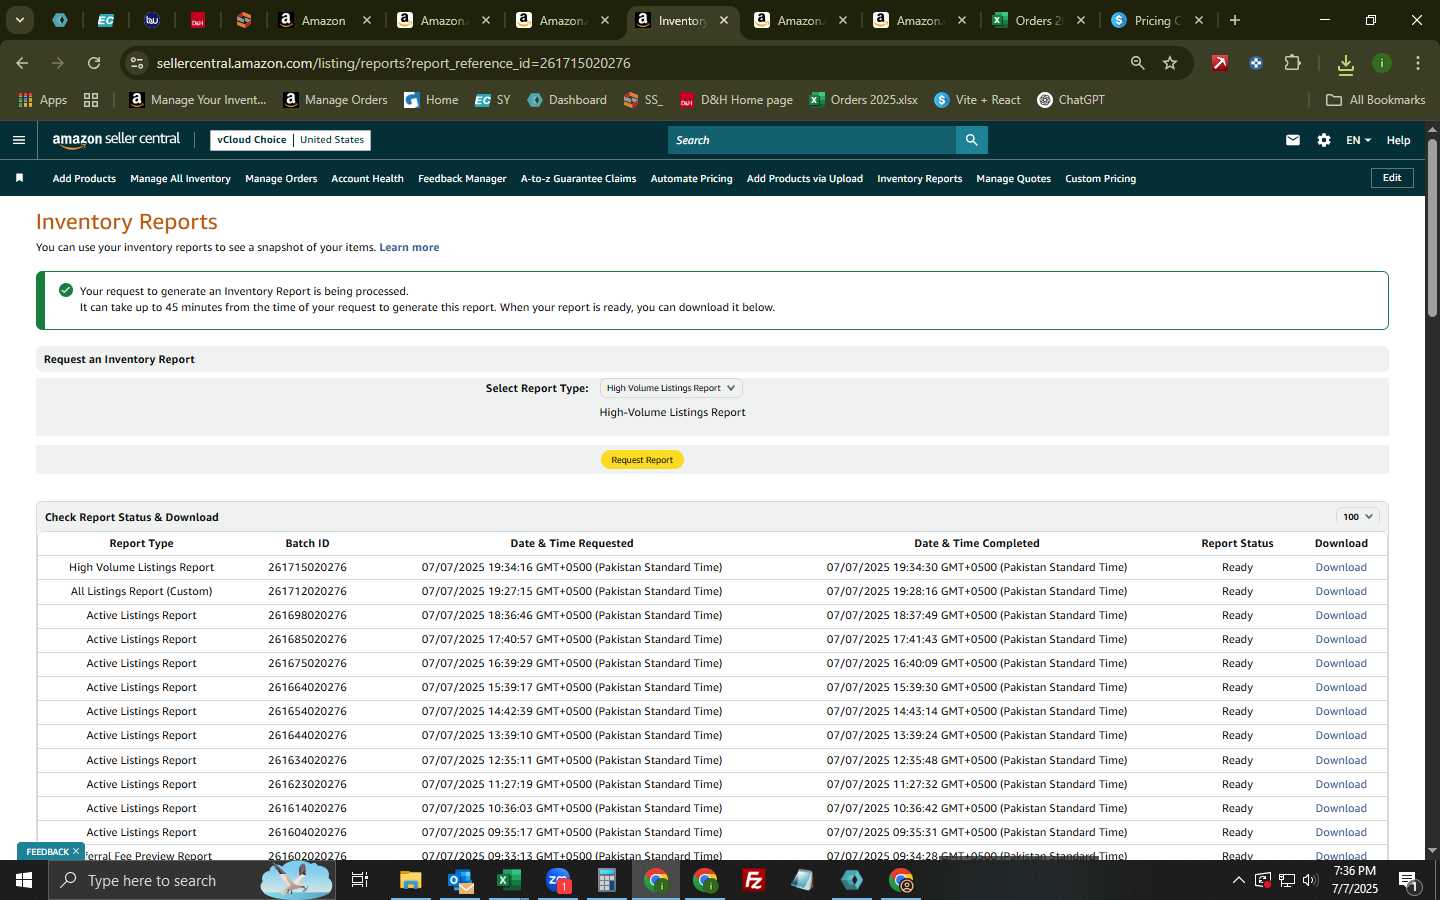The width and height of the screenshot is (1440, 900).
Task: Click the bookmark flag icon on nav bar
Action: (x=19, y=178)
